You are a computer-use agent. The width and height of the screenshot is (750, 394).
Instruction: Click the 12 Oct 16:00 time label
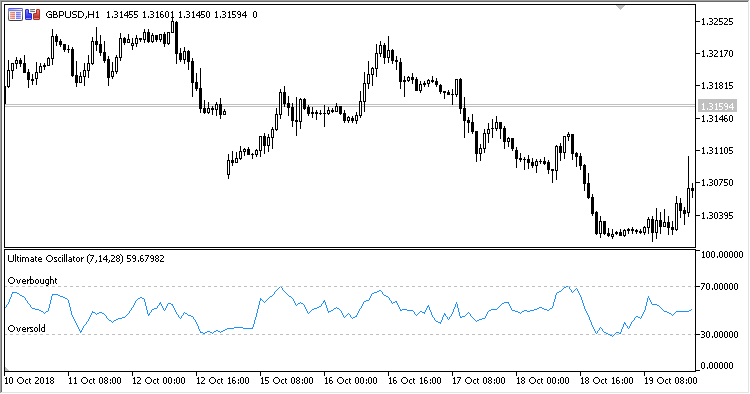click(223, 381)
